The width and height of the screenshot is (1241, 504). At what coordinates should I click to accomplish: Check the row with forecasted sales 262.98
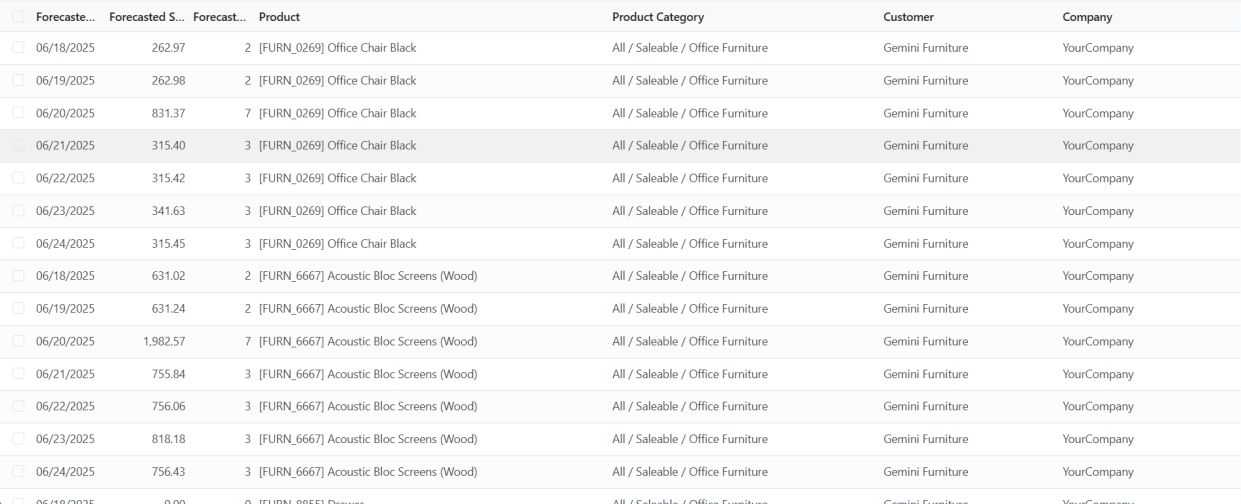click(x=18, y=80)
